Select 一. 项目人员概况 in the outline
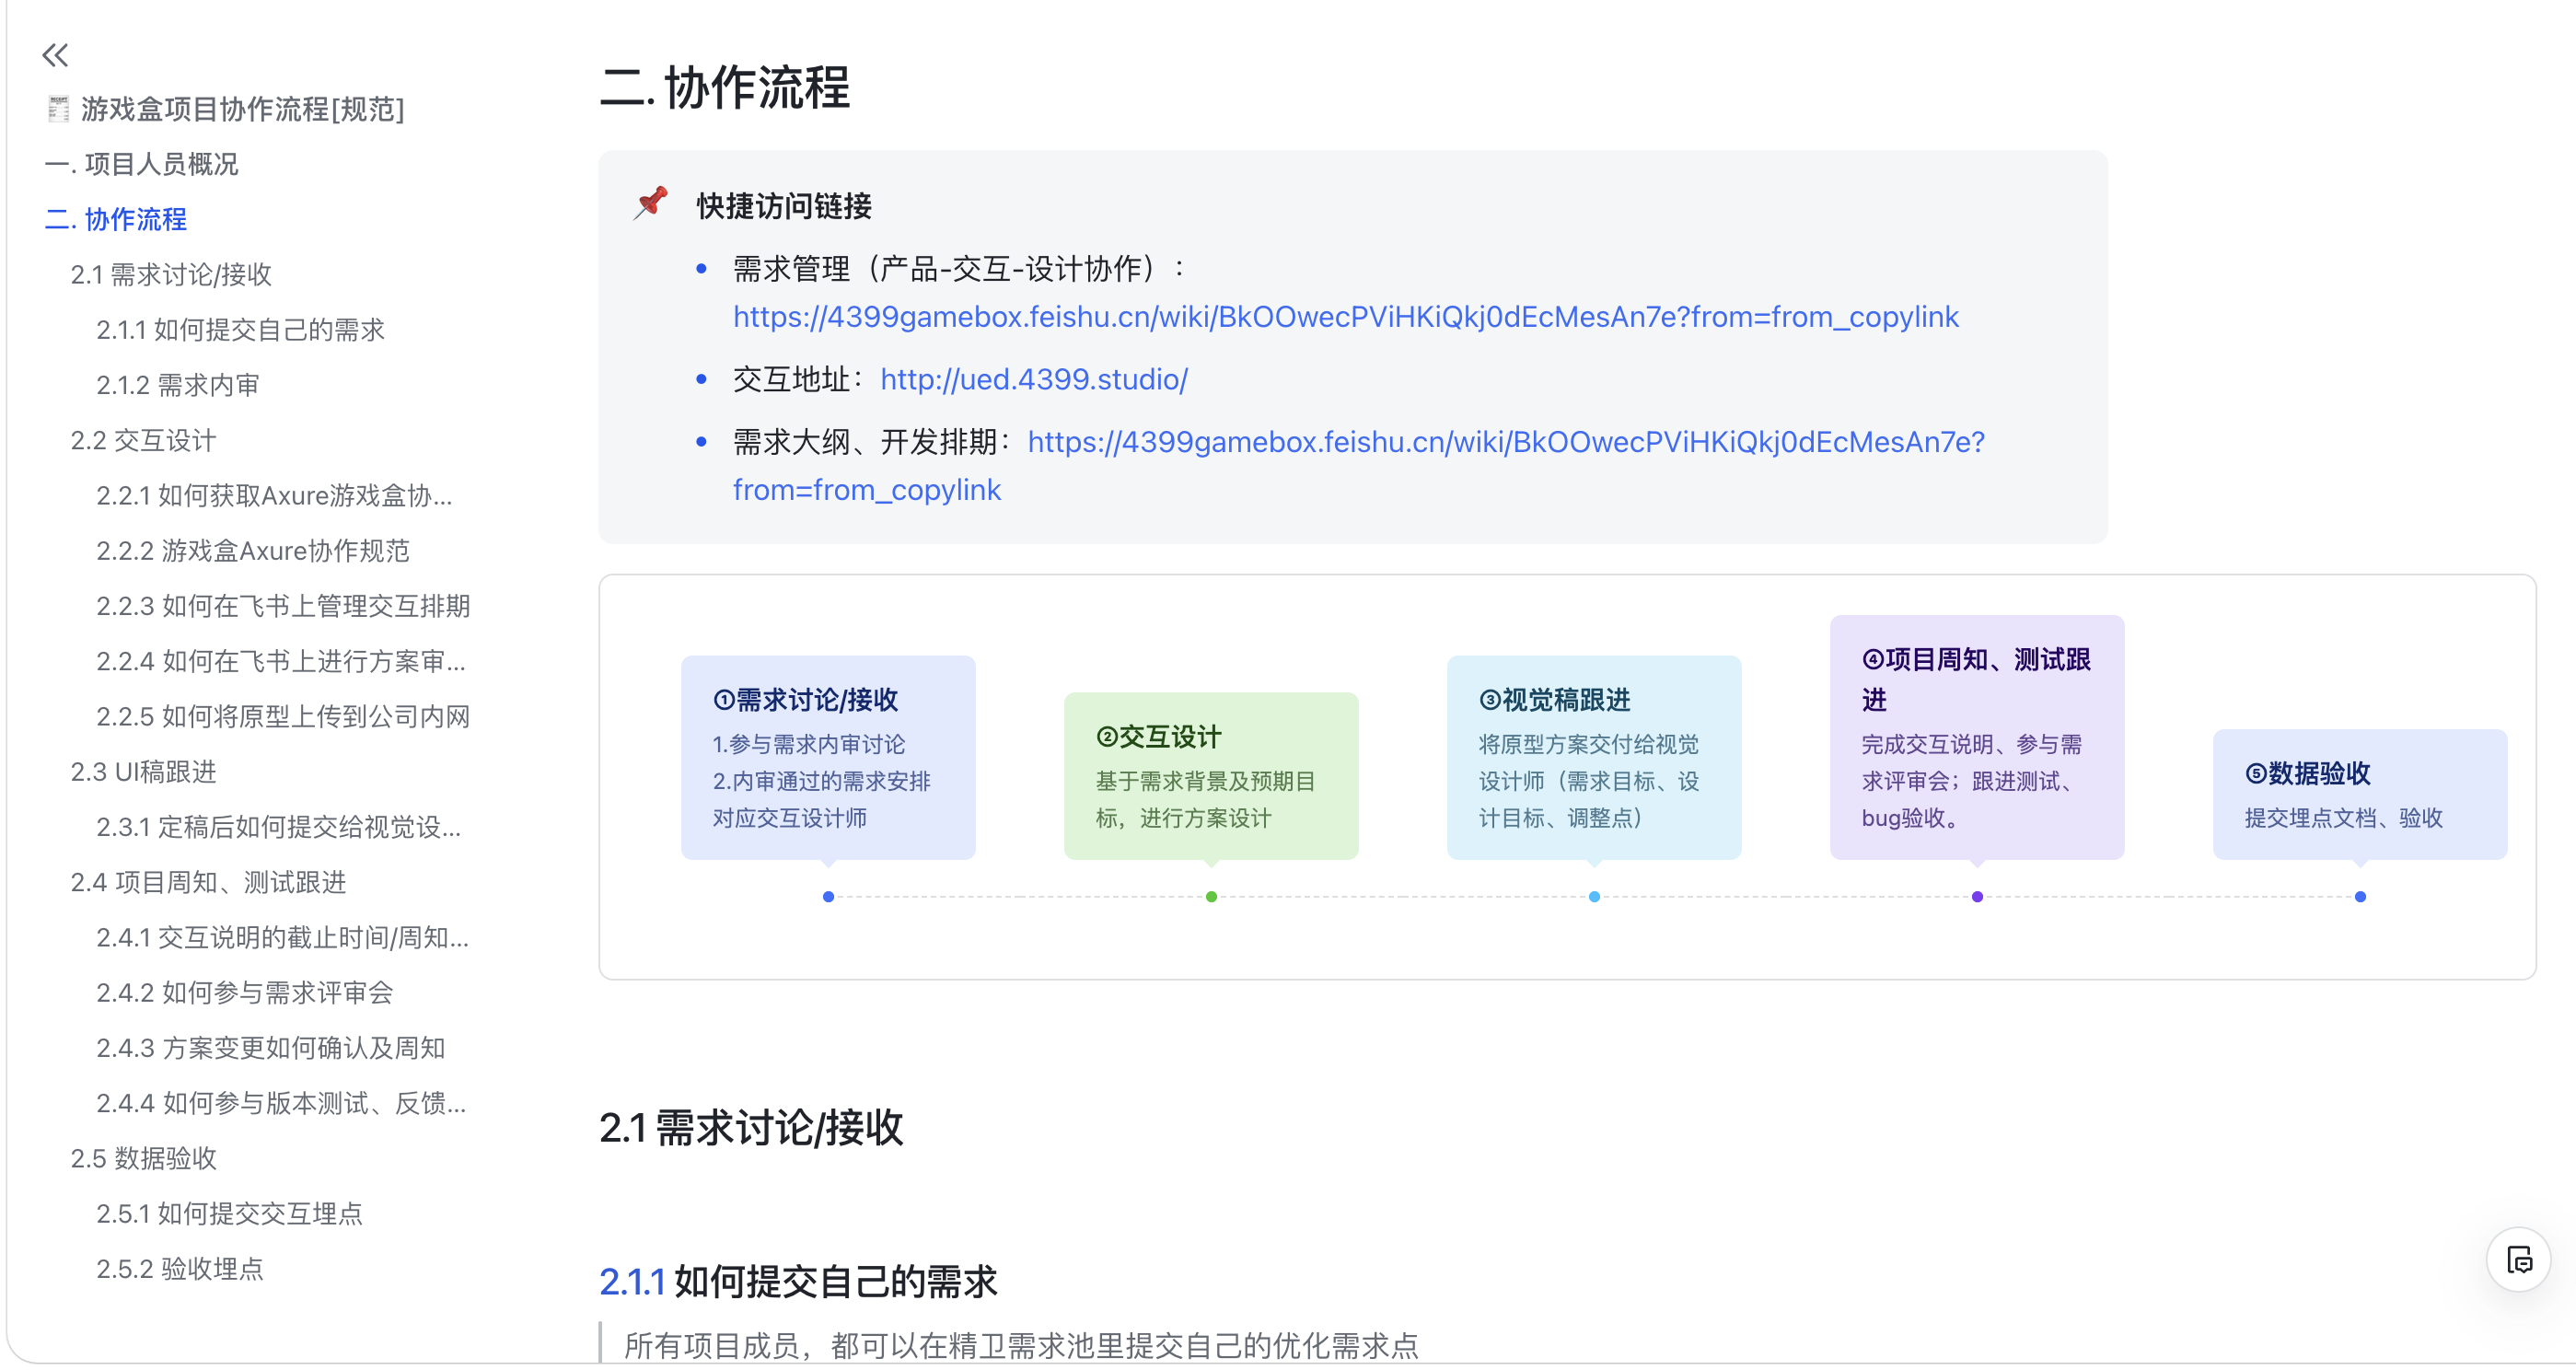 pyautogui.click(x=143, y=164)
